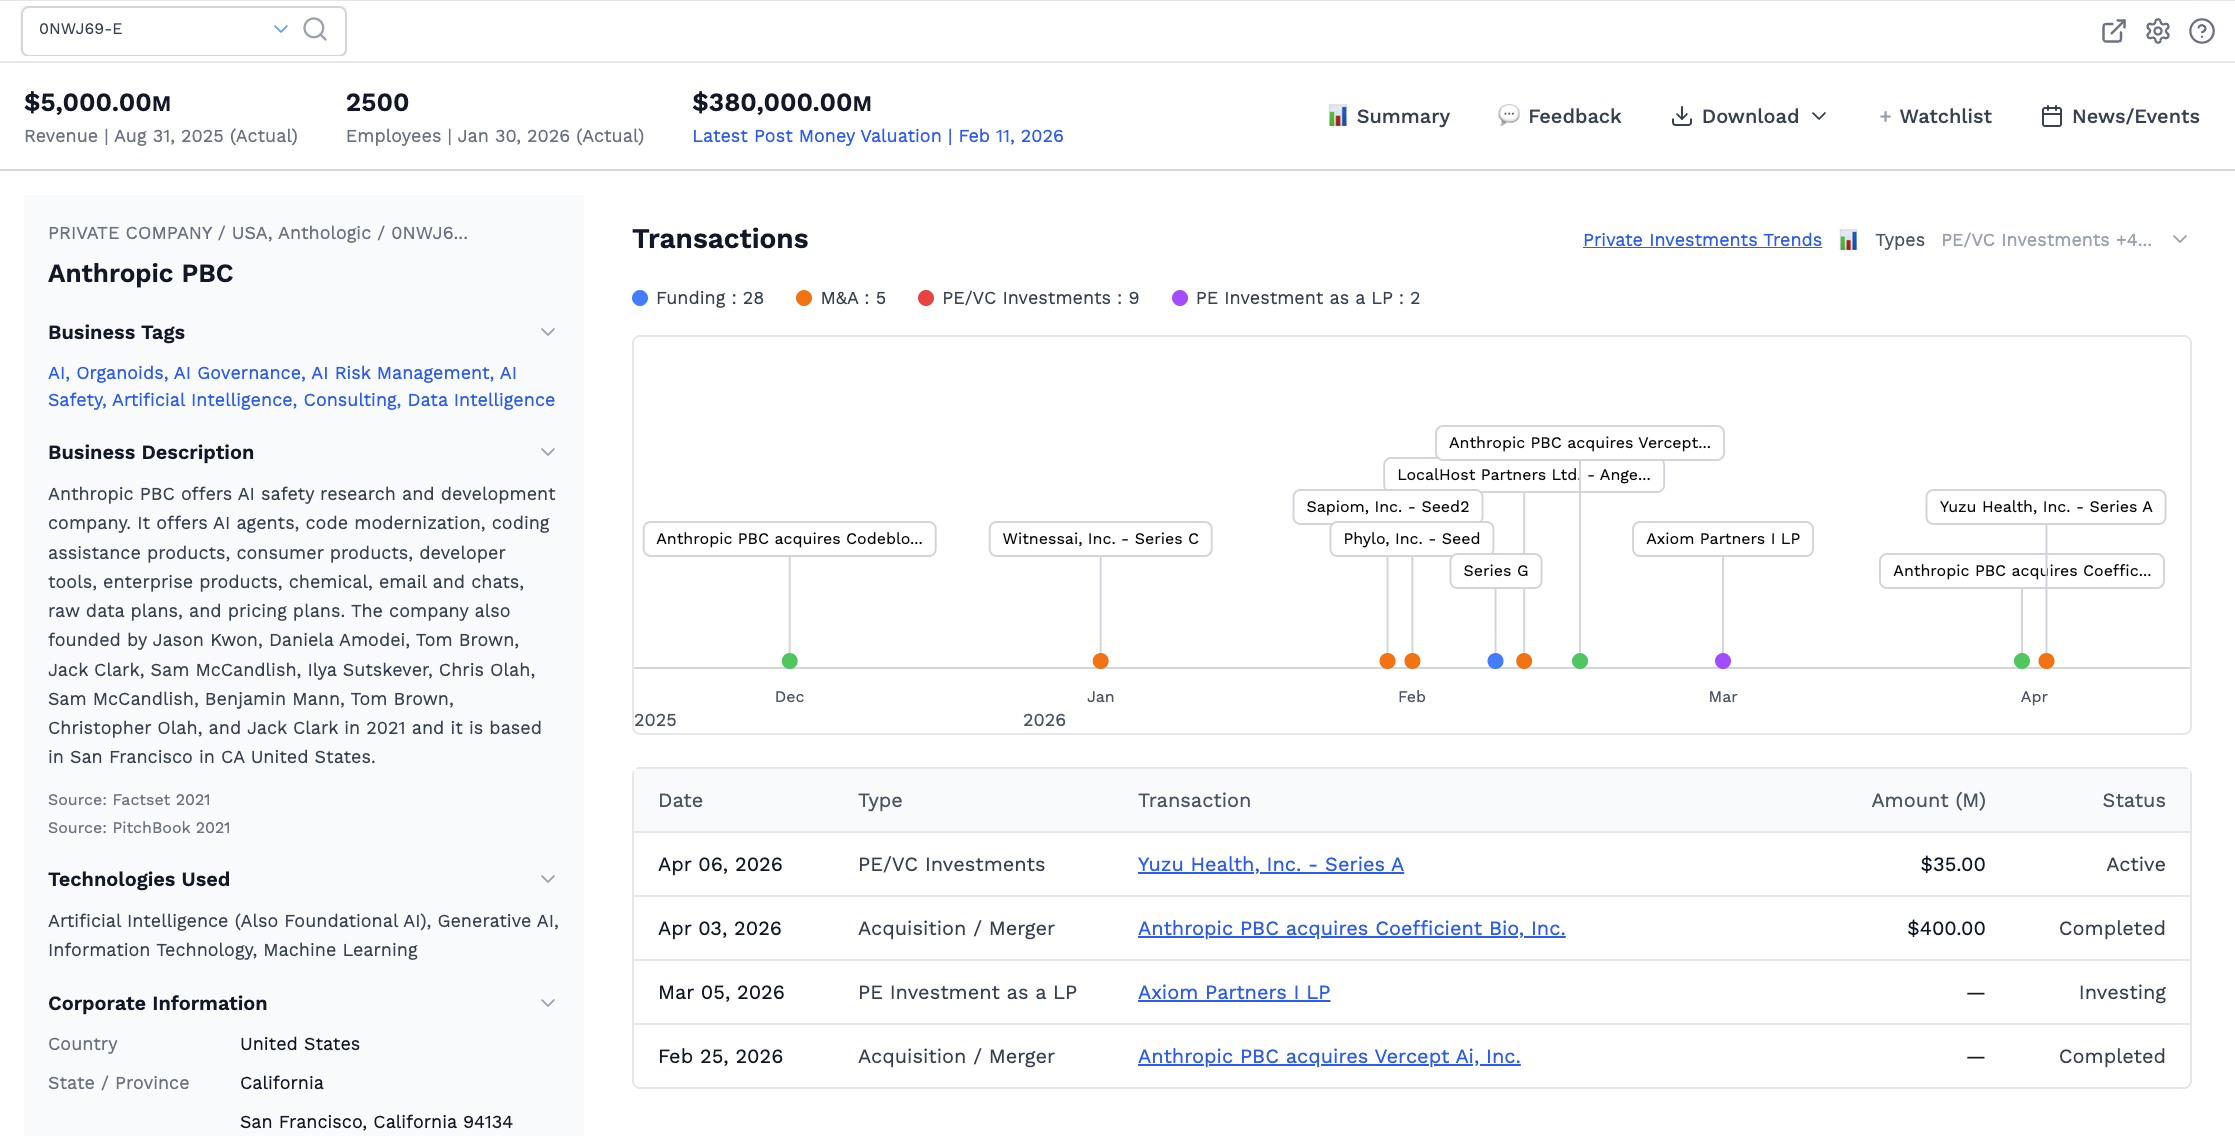The height and width of the screenshot is (1136, 2235).
Task: Toggle the blue Funding legend dot
Action: [640, 298]
